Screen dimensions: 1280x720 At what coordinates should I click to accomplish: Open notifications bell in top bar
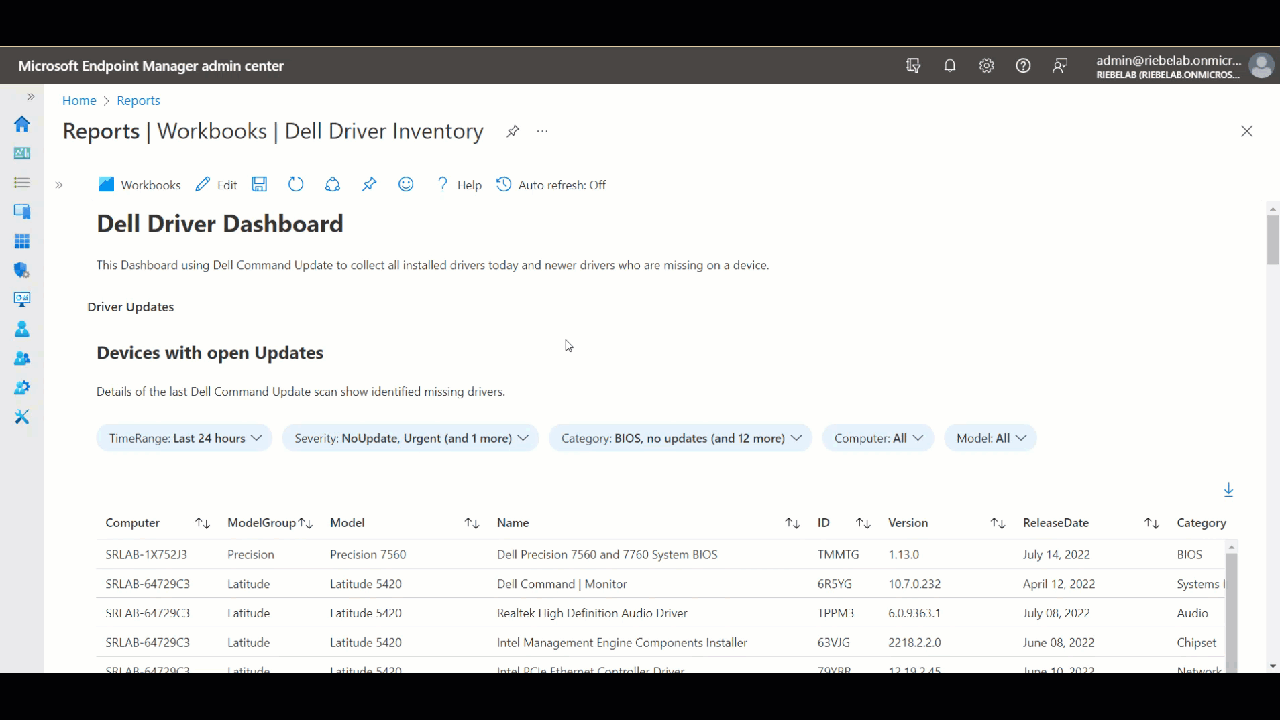click(x=950, y=66)
